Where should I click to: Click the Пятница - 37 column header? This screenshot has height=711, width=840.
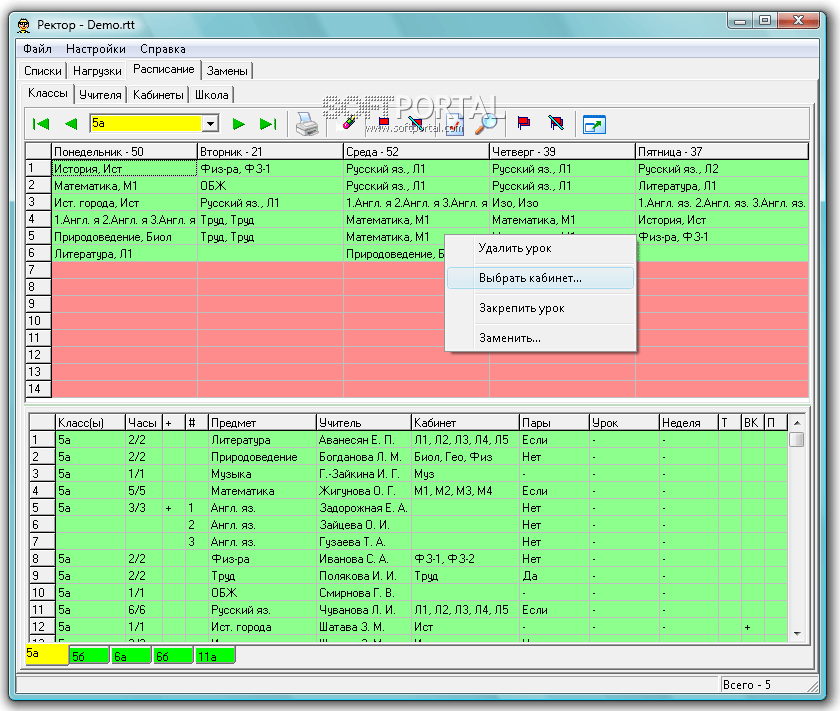[722, 152]
